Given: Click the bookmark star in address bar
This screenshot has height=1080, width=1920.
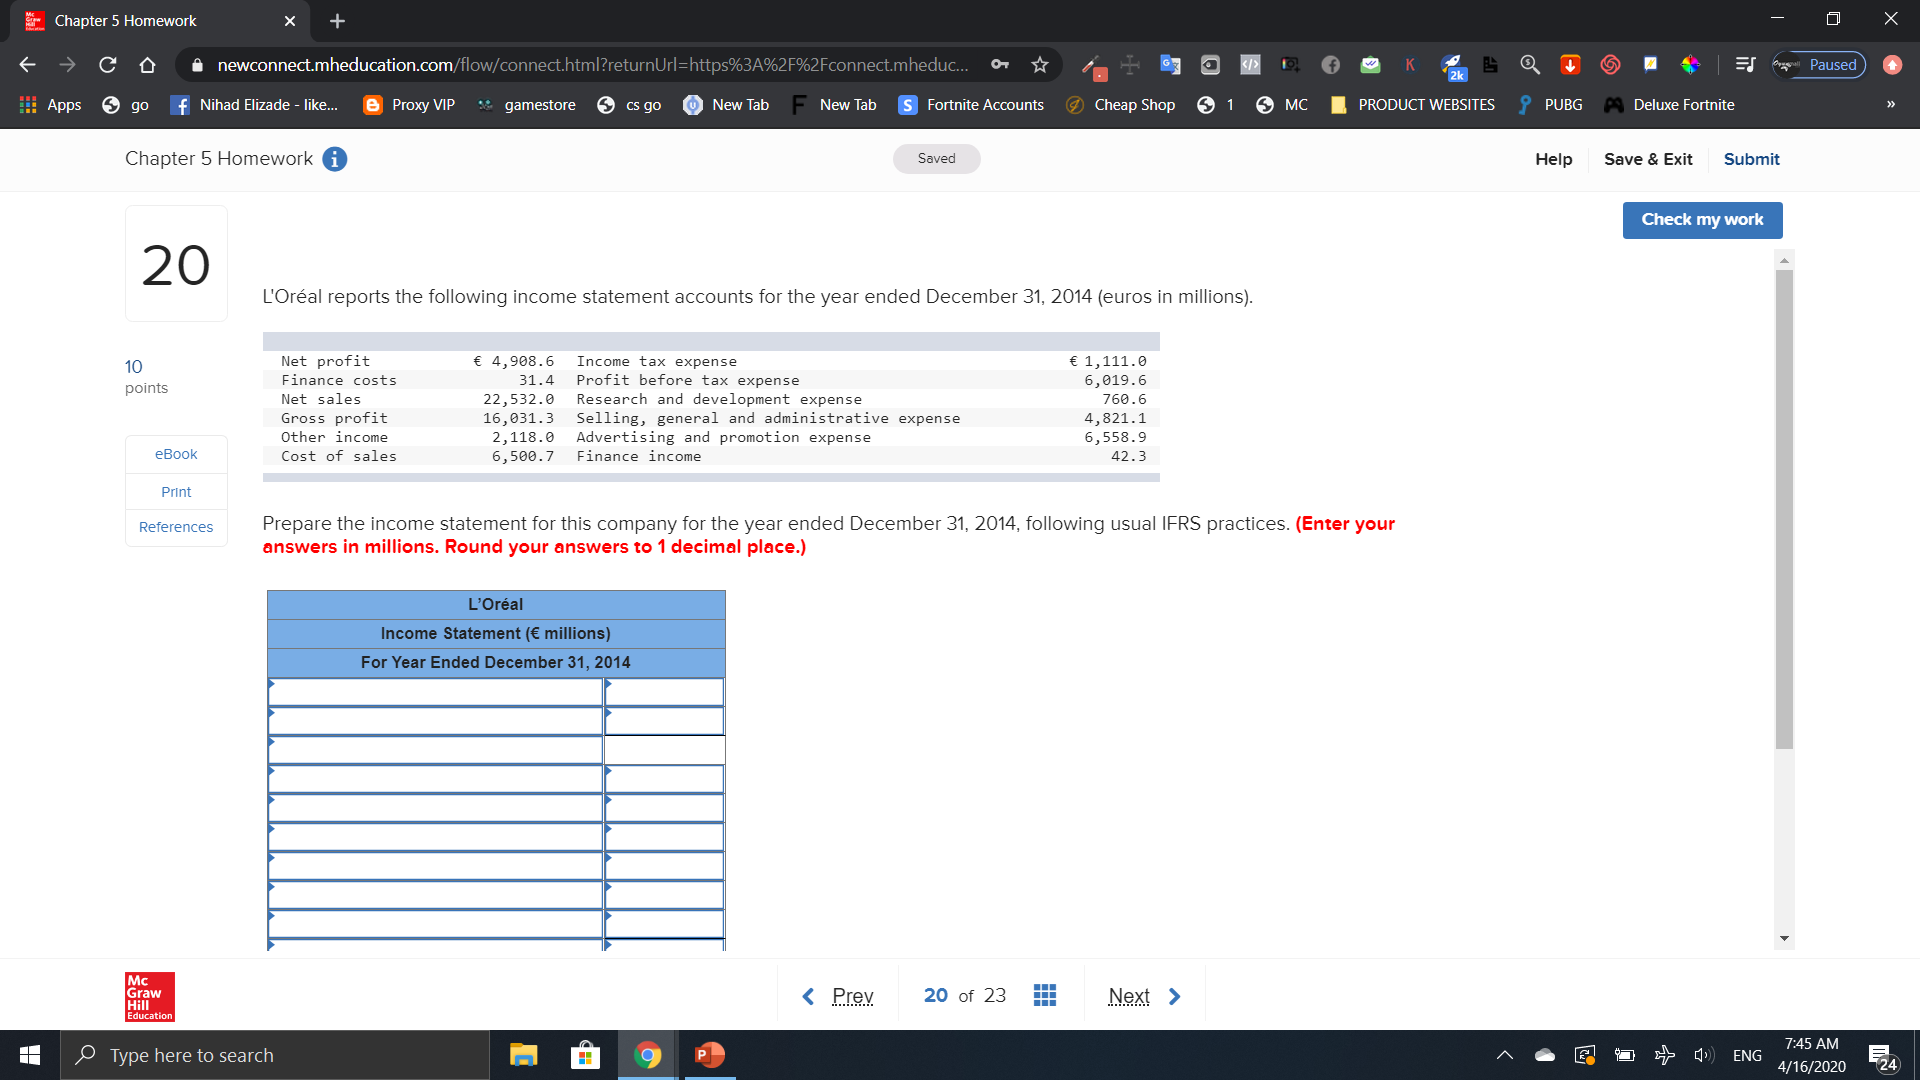Looking at the screenshot, I should (1040, 65).
